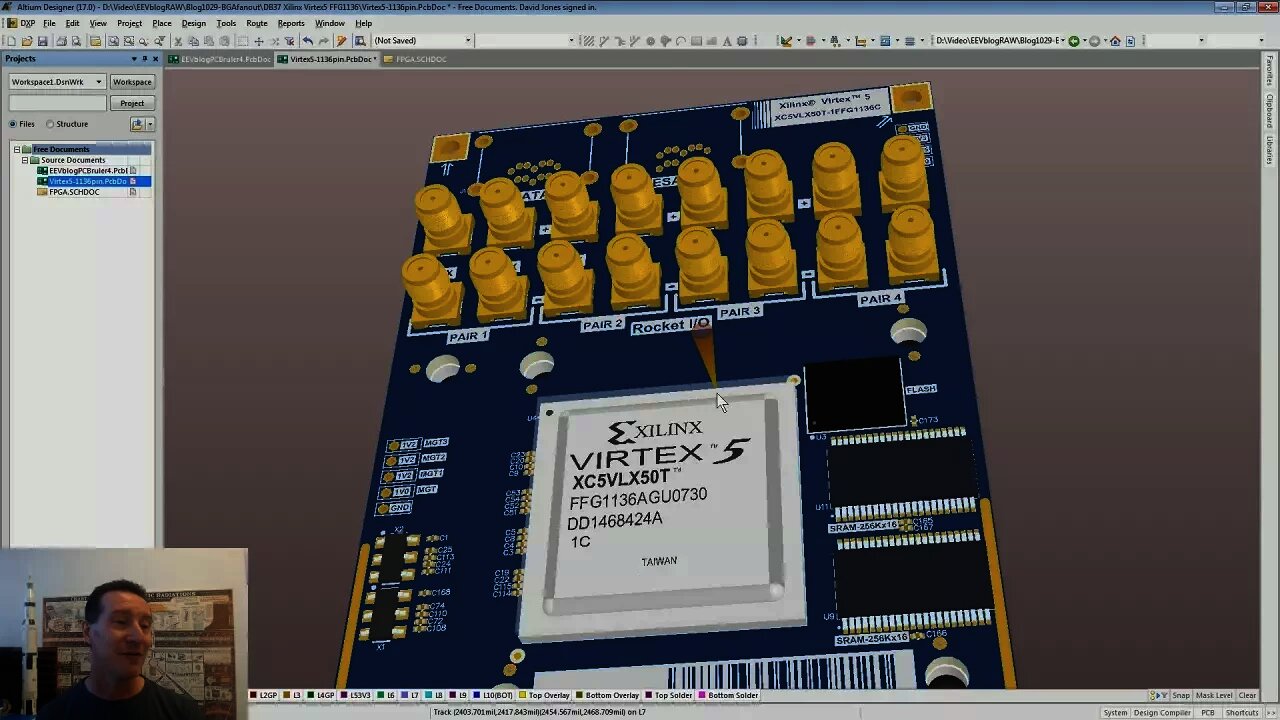This screenshot has width=1280, height=720.
Task: Select EEVblogPCBruler4.PcbDoc in project tree
Action: [x=88, y=171]
